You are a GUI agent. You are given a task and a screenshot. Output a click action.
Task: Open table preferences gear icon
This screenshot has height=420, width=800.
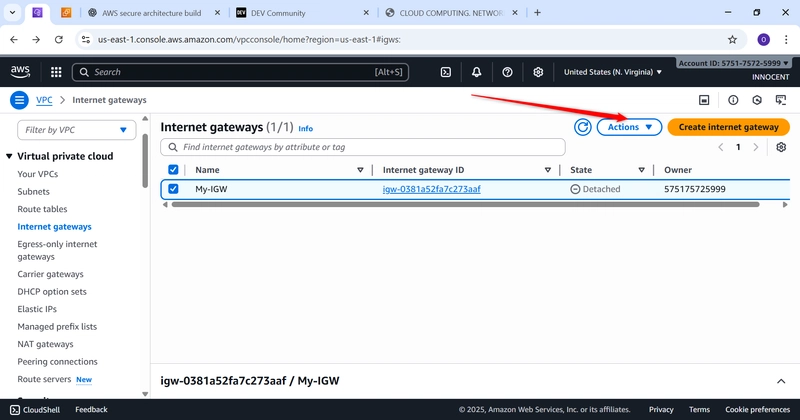pyautogui.click(x=781, y=147)
